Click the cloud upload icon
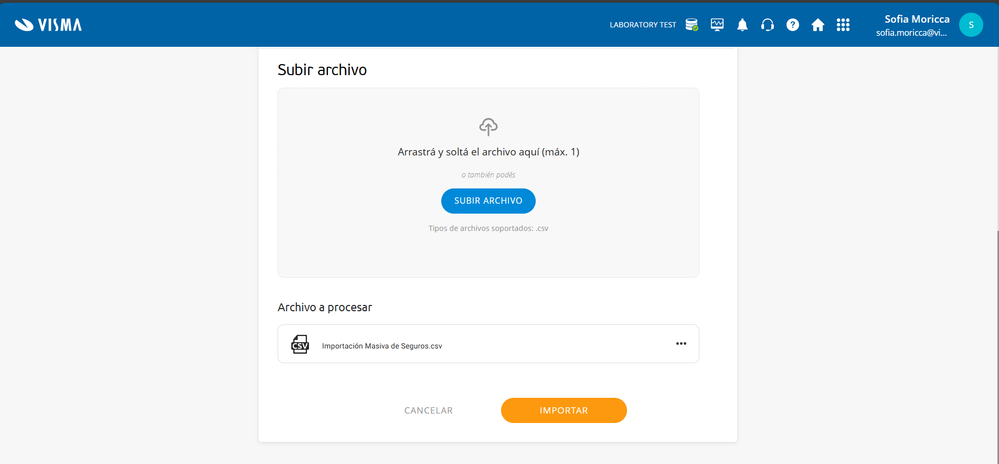 pos(488,126)
